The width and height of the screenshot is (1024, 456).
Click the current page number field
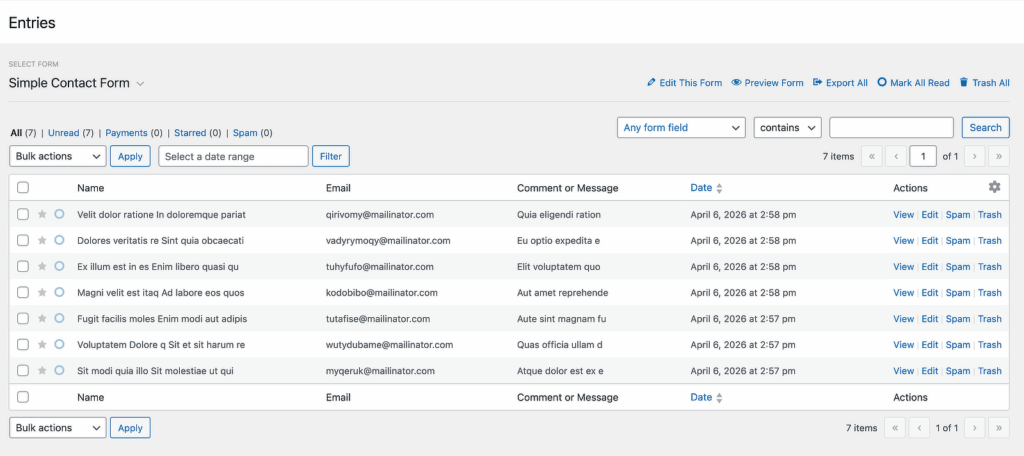pyautogui.click(x=923, y=156)
